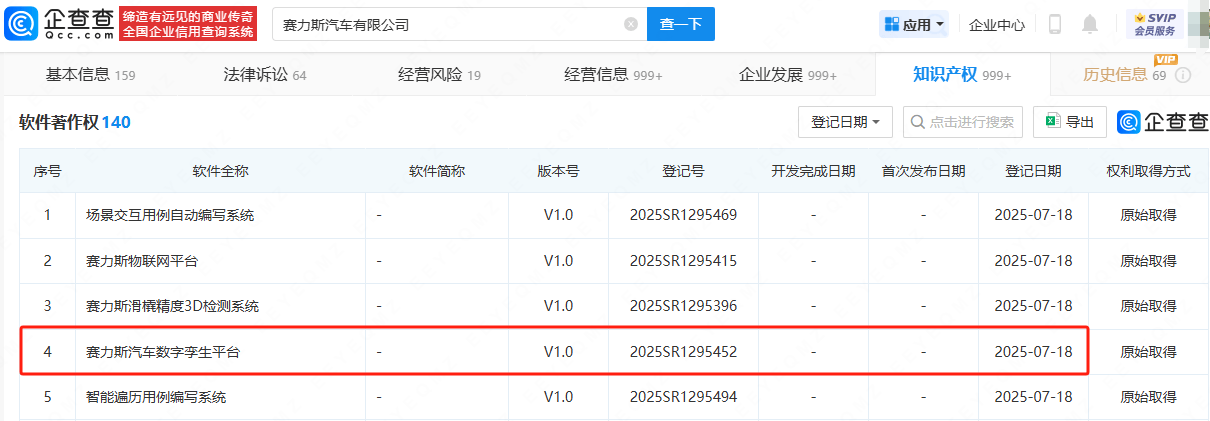Open the mobile phone icon in the header
Viewport: 1210px width, 421px height.
click(x=1055, y=24)
